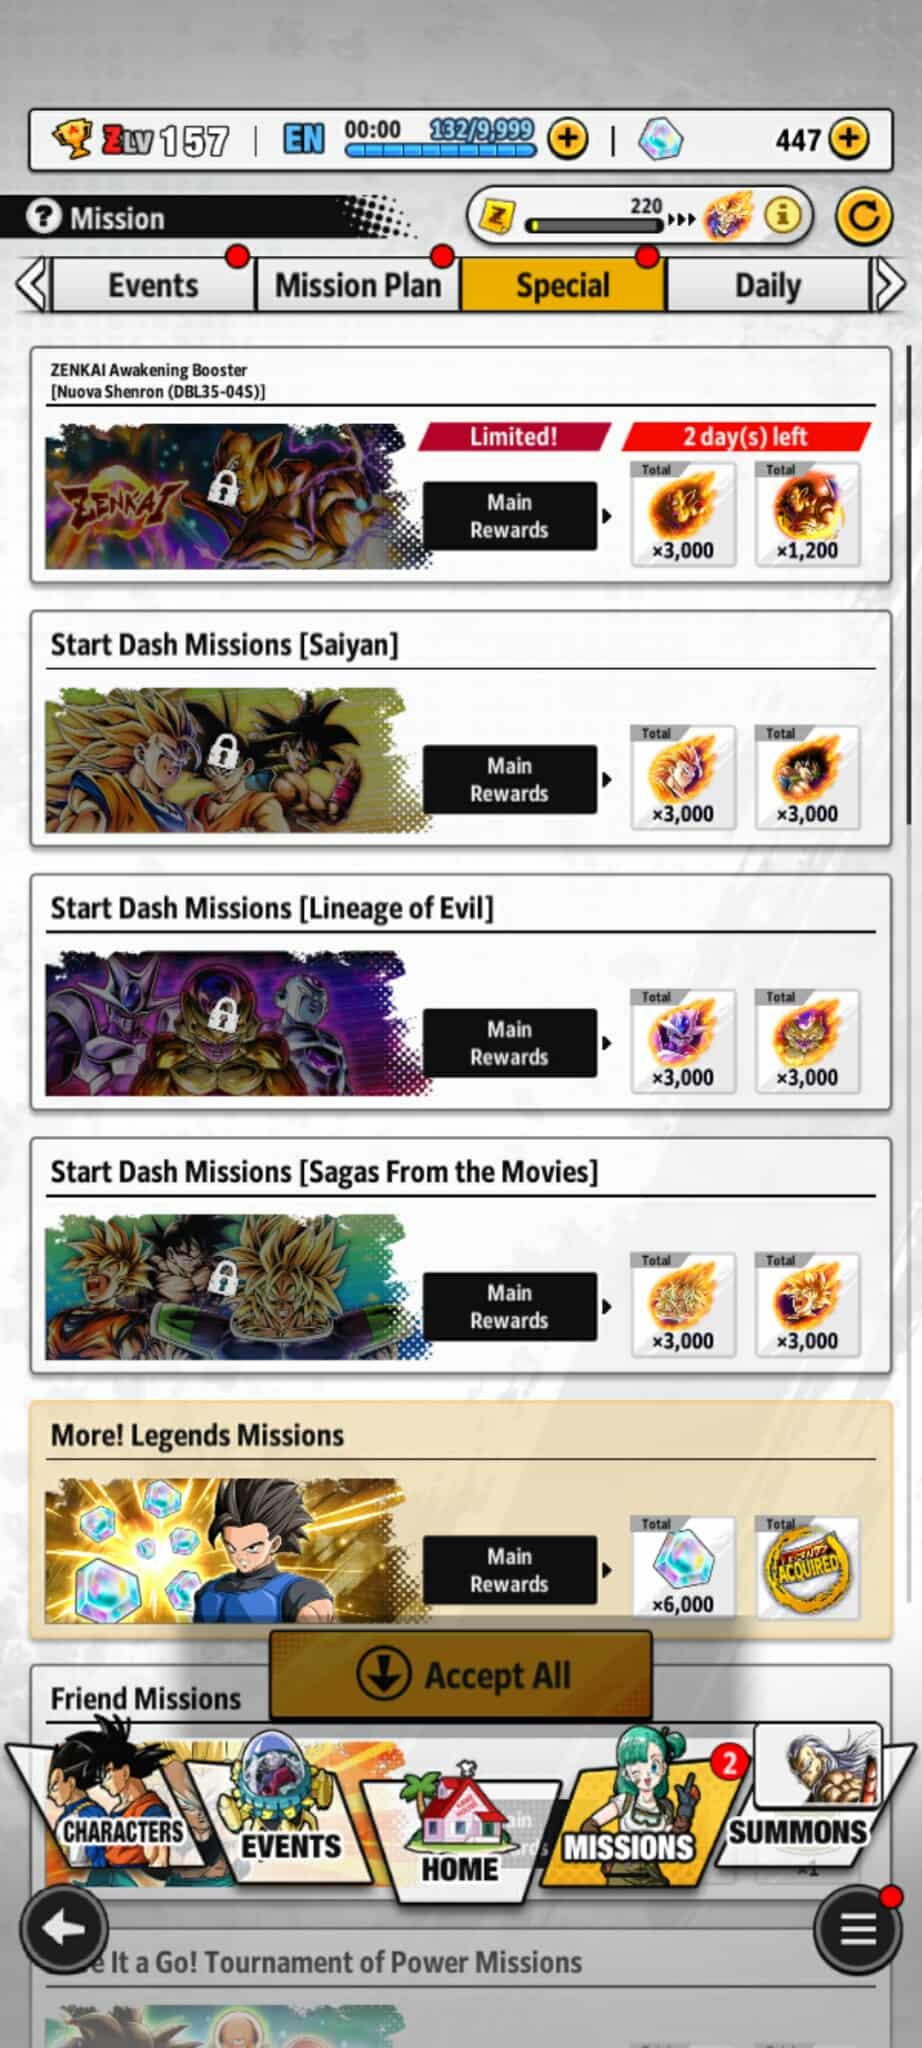Select the Events mission tab

(x=153, y=285)
